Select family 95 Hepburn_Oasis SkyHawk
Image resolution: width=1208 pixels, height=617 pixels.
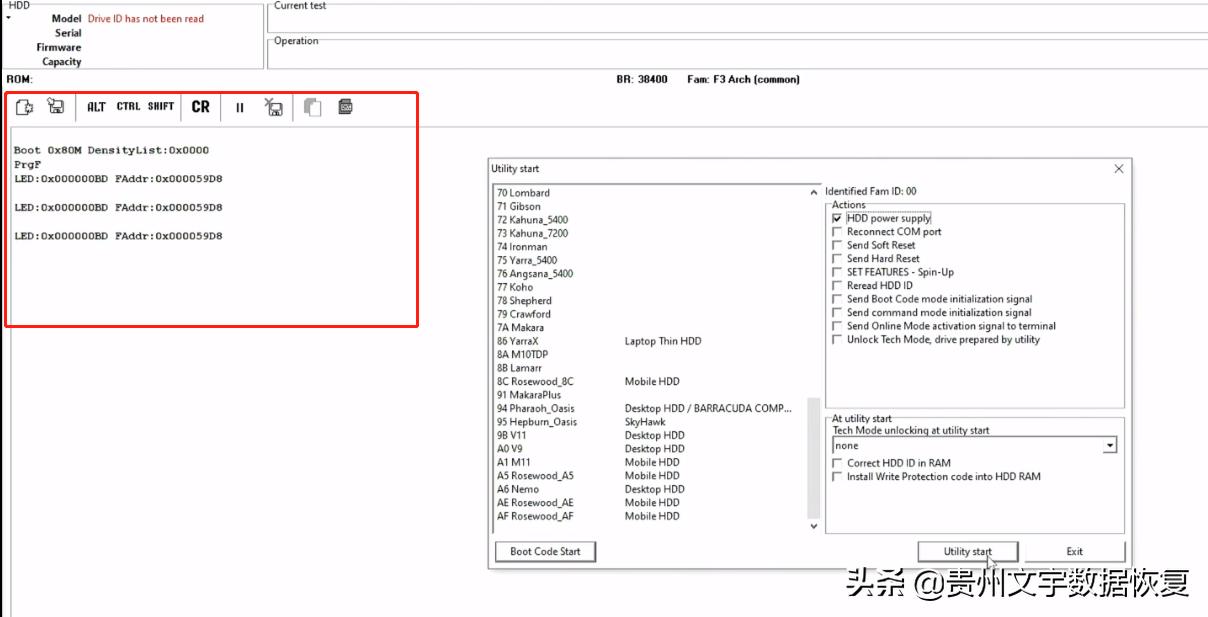coord(651,422)
